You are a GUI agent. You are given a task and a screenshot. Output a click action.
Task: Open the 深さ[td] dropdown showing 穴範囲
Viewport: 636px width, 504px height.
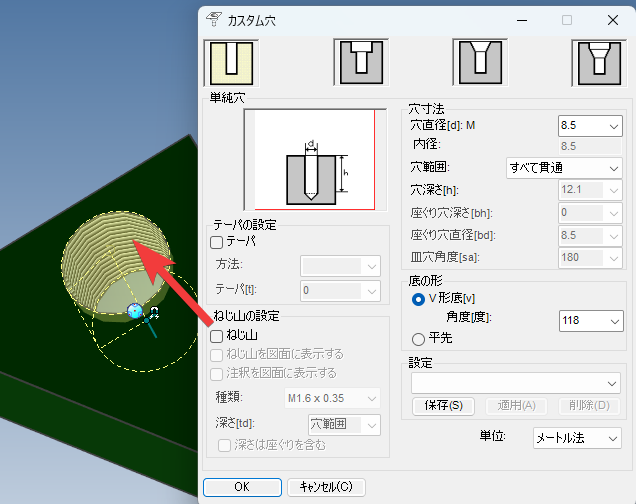click(x=344, y=425)
